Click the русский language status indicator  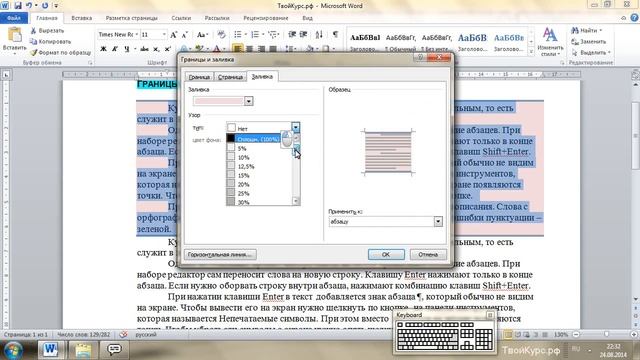[146, 335]
